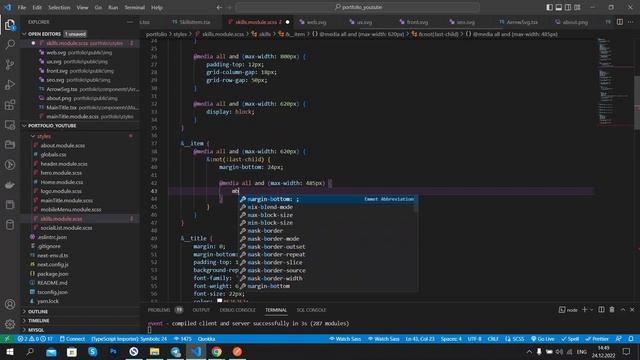This screenshot has width=640, height=360.
Task: Click the split editor right icon
Action: 620,22
